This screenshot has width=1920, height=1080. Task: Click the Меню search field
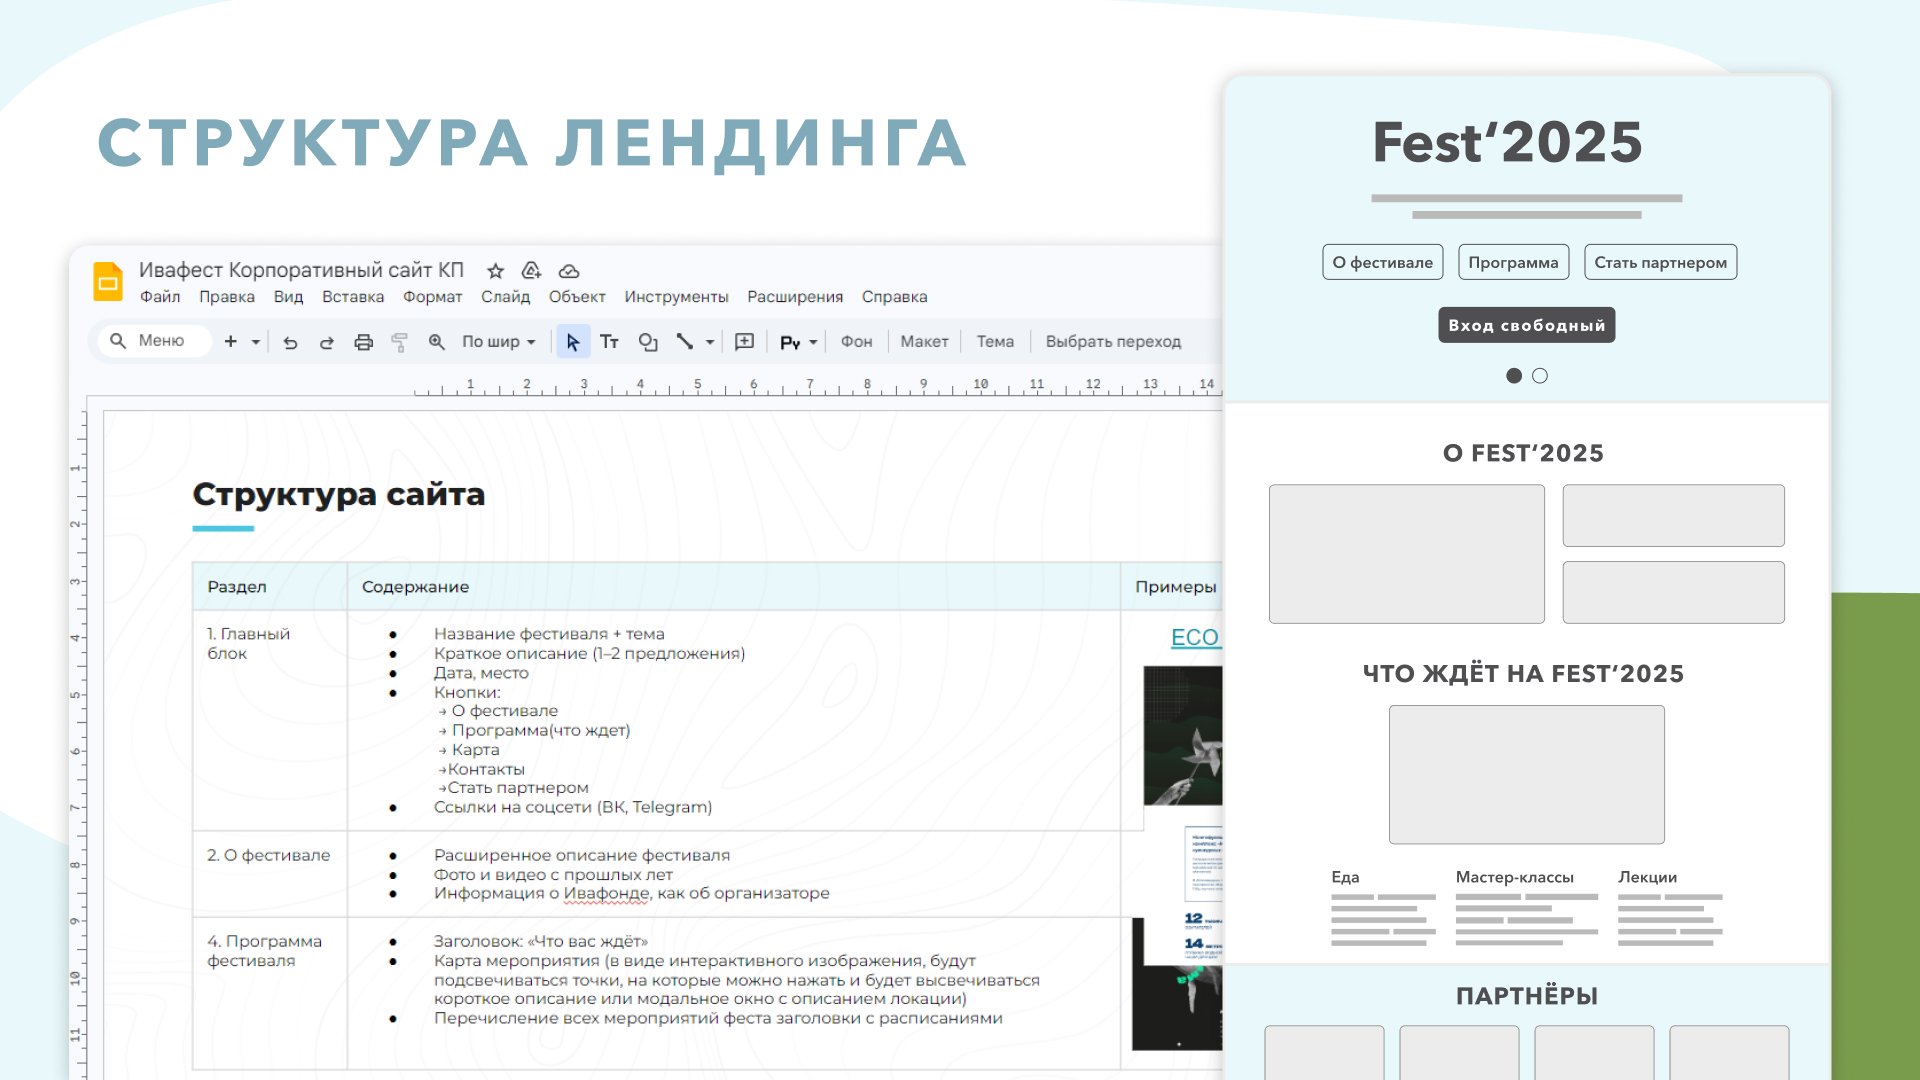pos(160,341)
